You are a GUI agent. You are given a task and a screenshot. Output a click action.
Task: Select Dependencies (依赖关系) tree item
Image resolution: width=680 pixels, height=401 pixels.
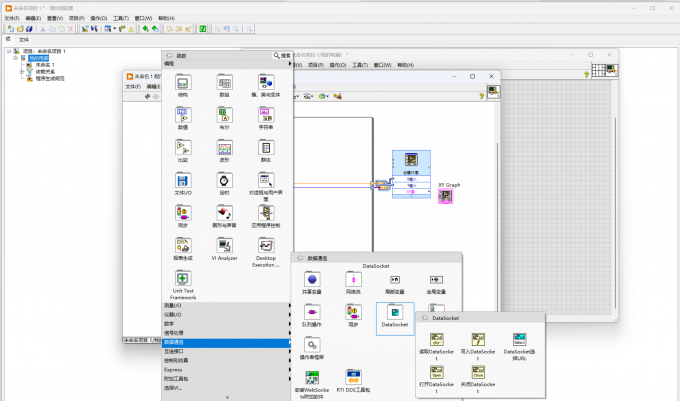45,72
